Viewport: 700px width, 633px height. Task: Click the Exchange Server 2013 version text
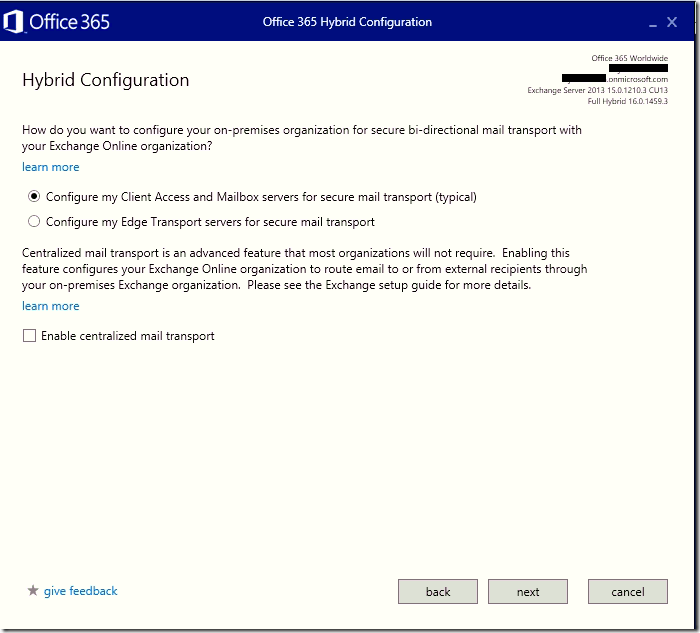coord(597,90)
